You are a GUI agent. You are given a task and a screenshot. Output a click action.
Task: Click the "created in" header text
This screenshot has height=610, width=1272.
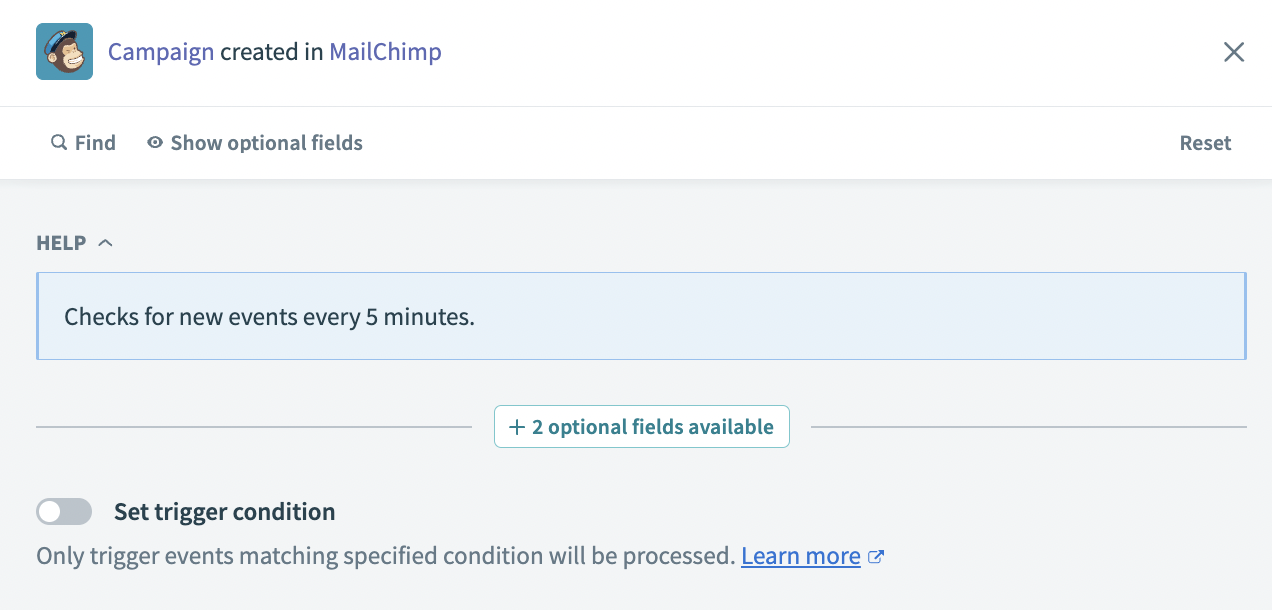271,52
